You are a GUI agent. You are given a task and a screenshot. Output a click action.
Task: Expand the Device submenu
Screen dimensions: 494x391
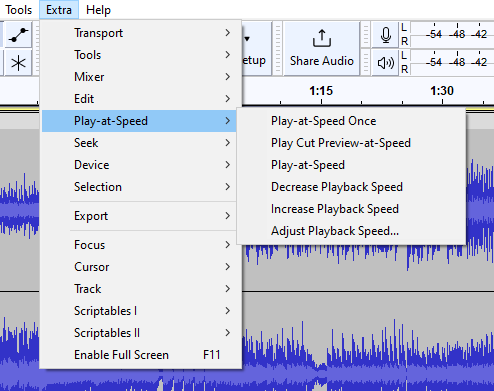coord(139,165)
